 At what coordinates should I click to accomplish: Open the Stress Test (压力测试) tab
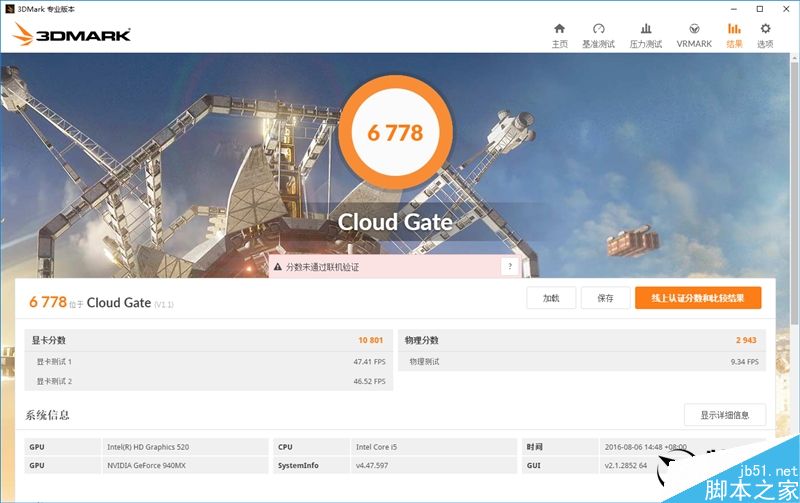[x=645, y=36]
